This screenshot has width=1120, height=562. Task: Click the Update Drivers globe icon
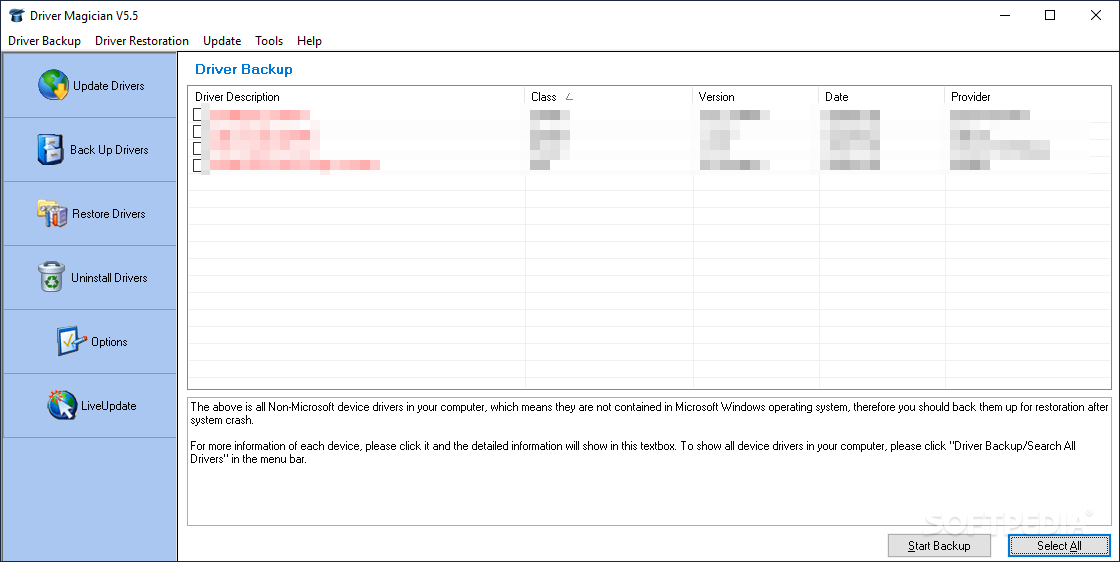point(54,85)
